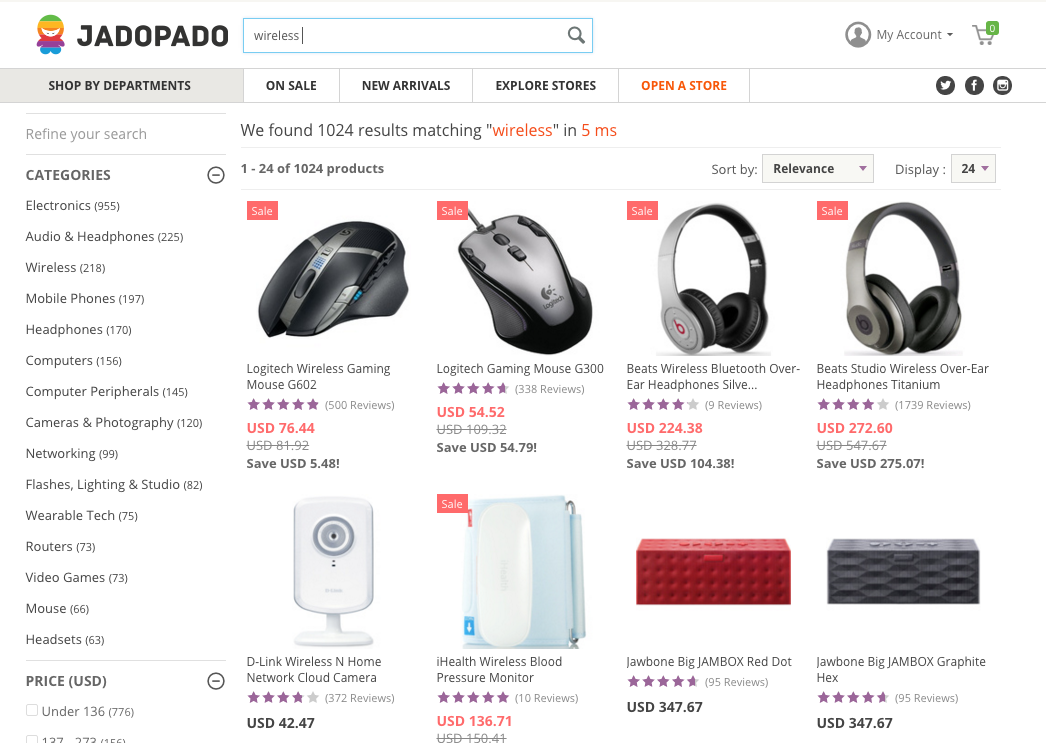Image resolution: width=1046 pixels, height=743 pixels.
Task: Open the Display 24 dropdown
Action: 973,169
